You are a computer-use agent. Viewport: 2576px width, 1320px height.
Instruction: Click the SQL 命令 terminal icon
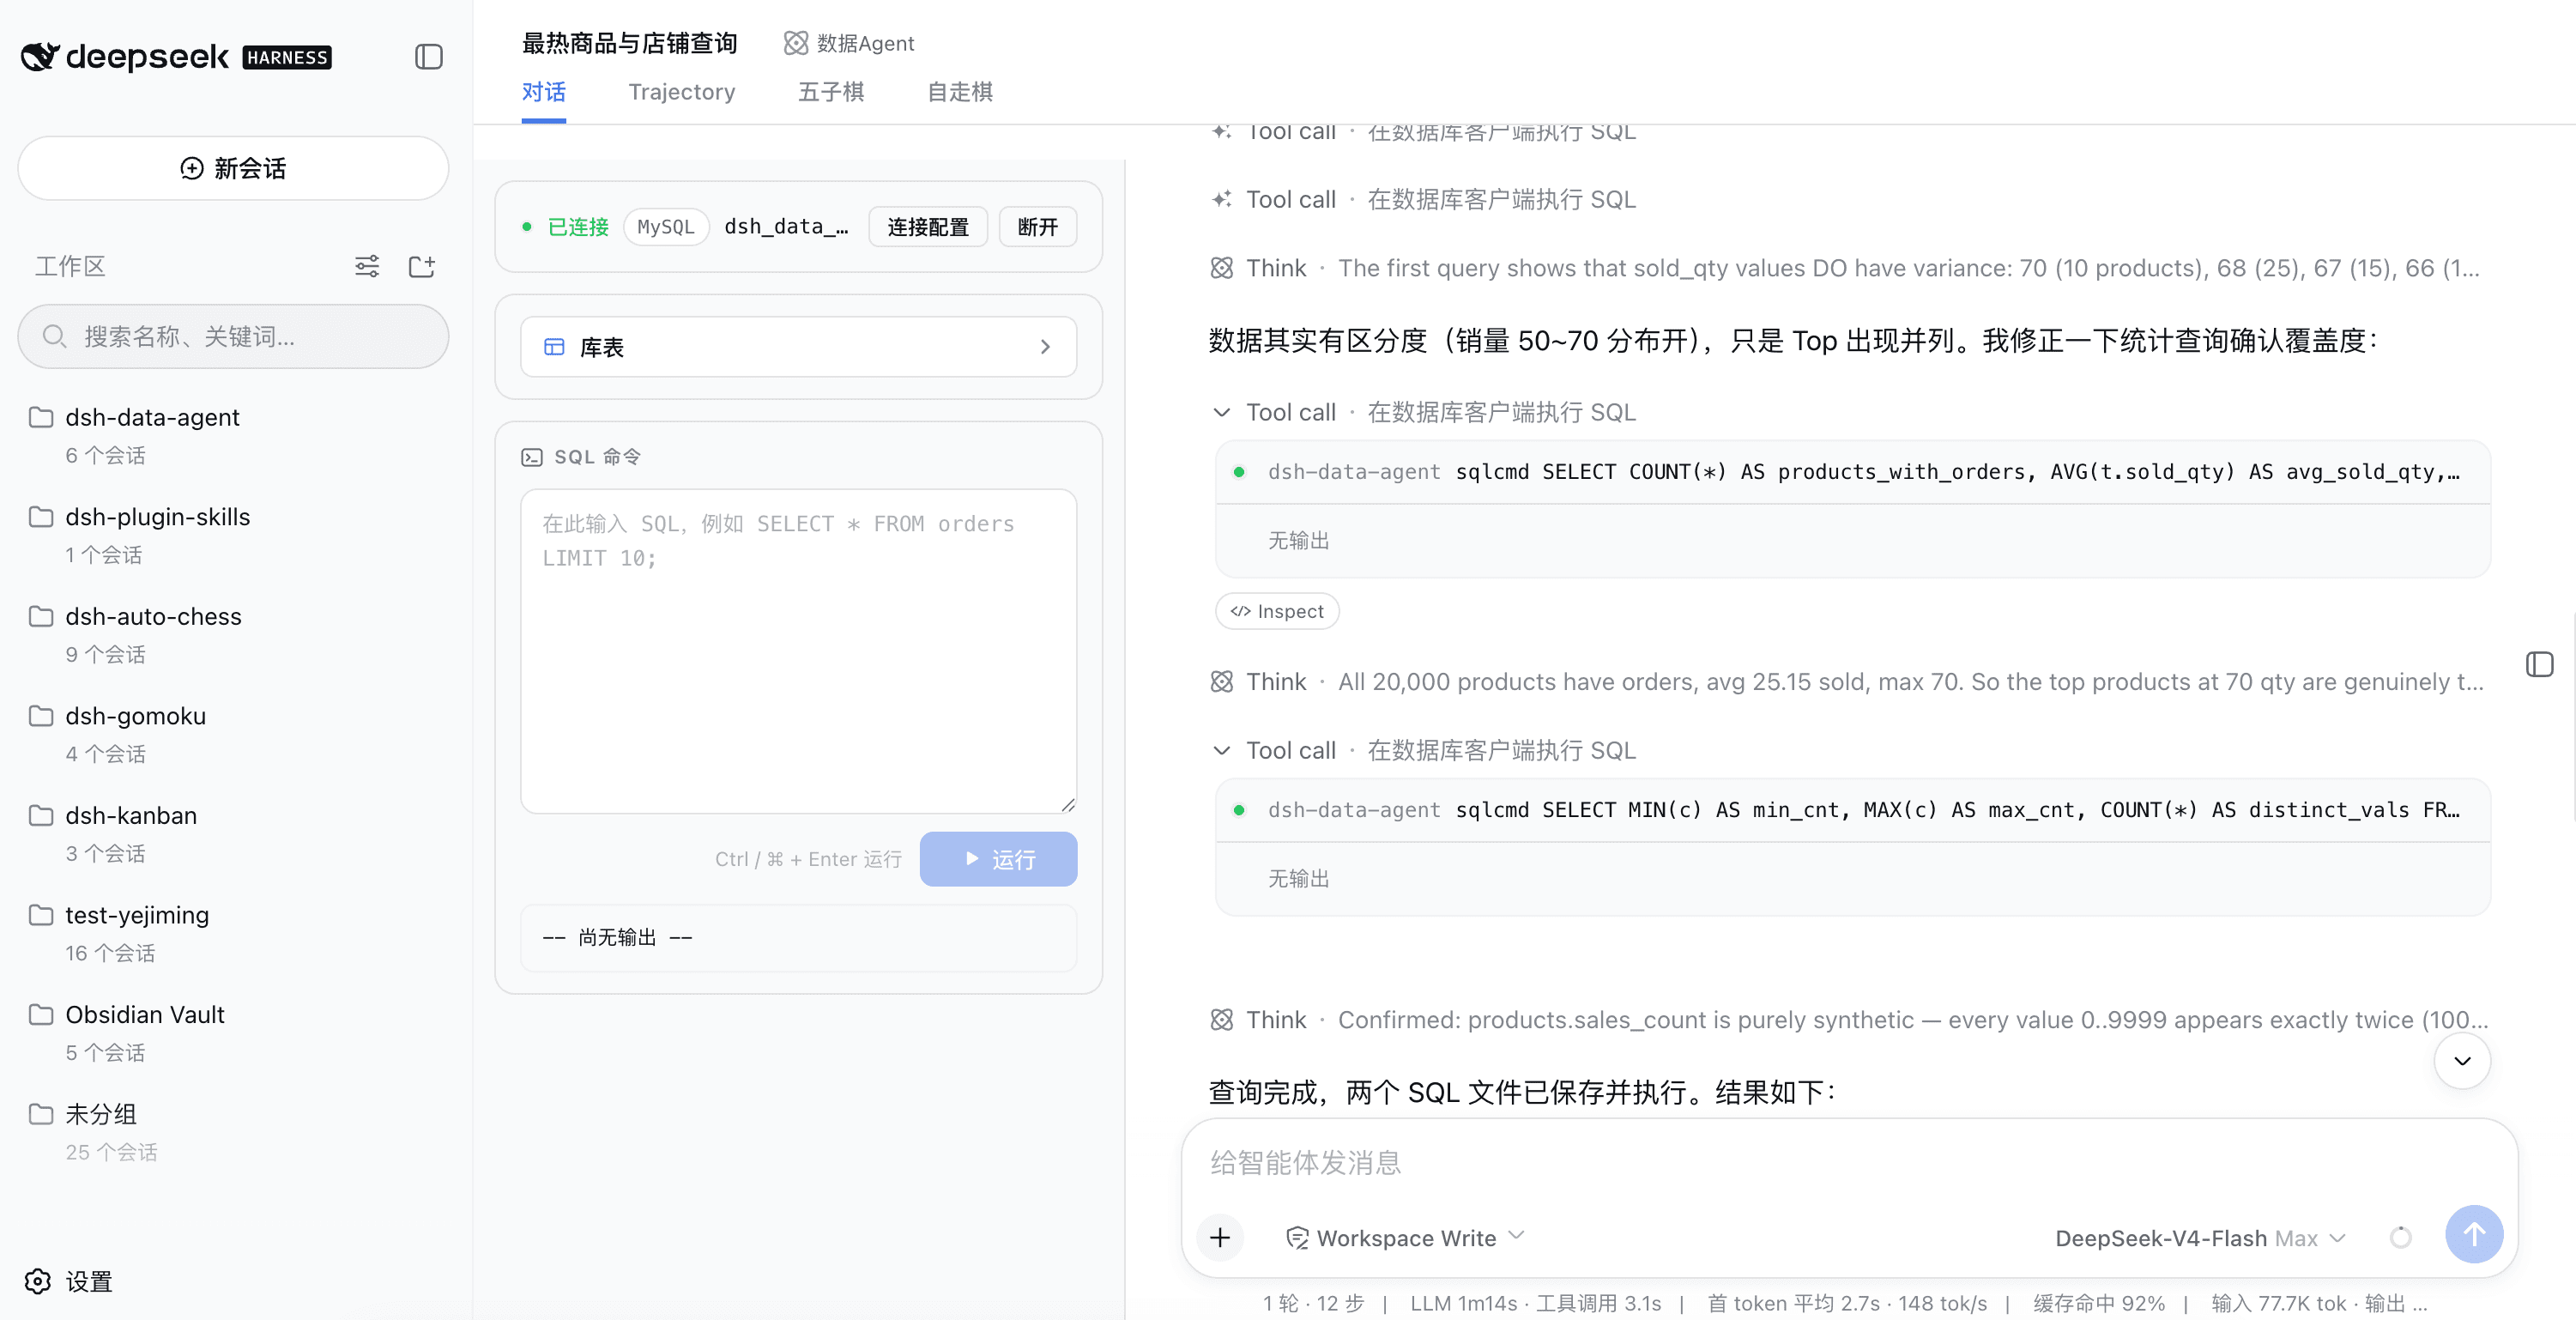pos(531,457)
